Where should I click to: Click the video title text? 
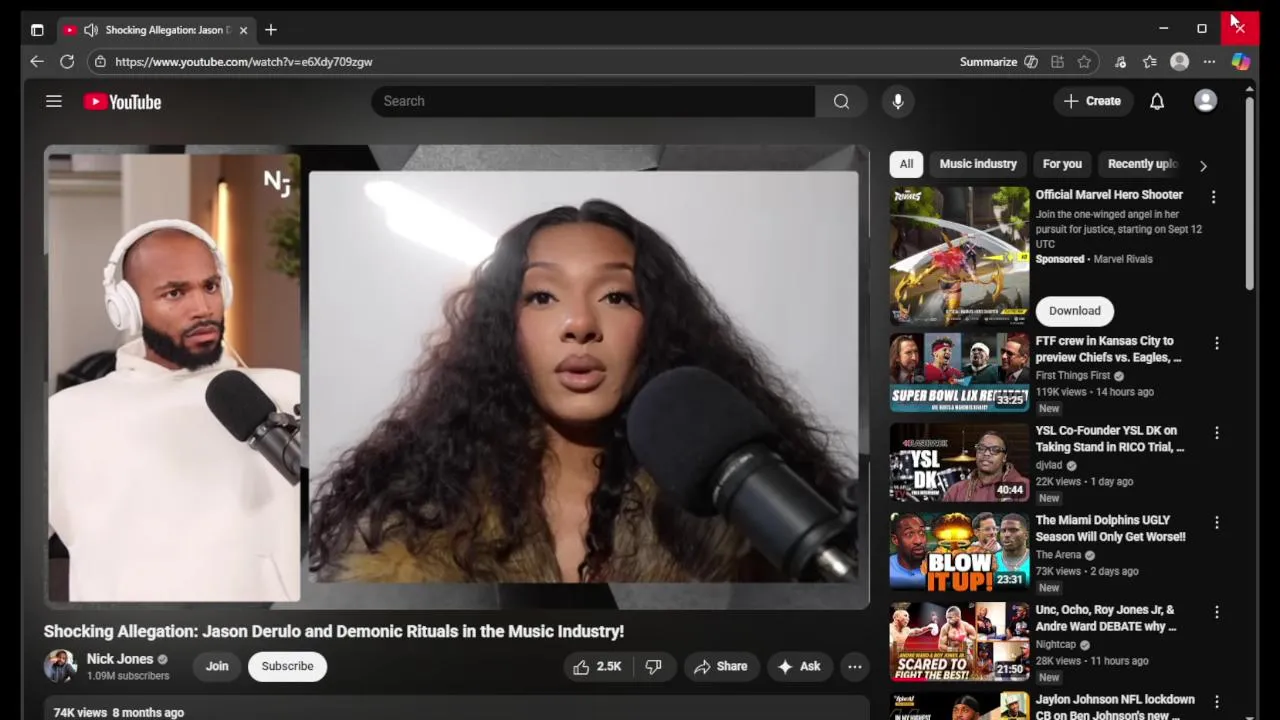click(x=333, y=631)
